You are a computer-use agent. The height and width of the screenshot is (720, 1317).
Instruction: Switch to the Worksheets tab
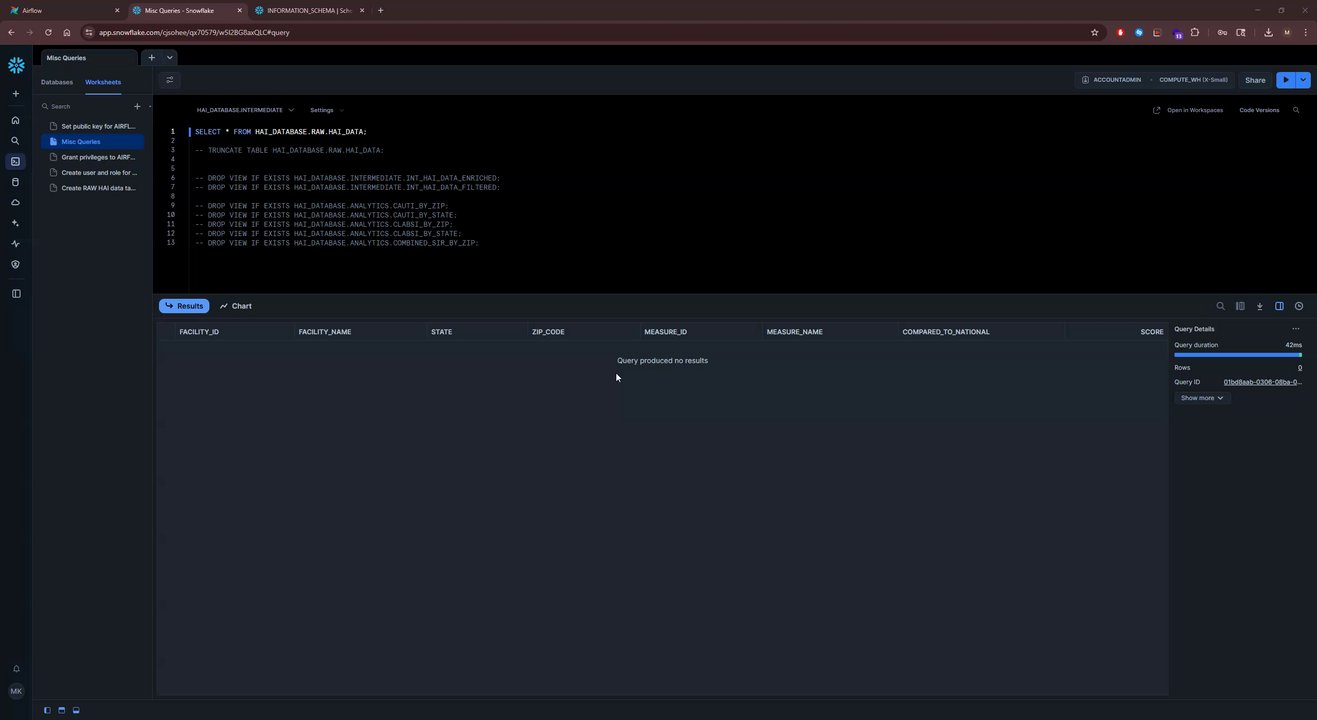(x=103, y=82)
